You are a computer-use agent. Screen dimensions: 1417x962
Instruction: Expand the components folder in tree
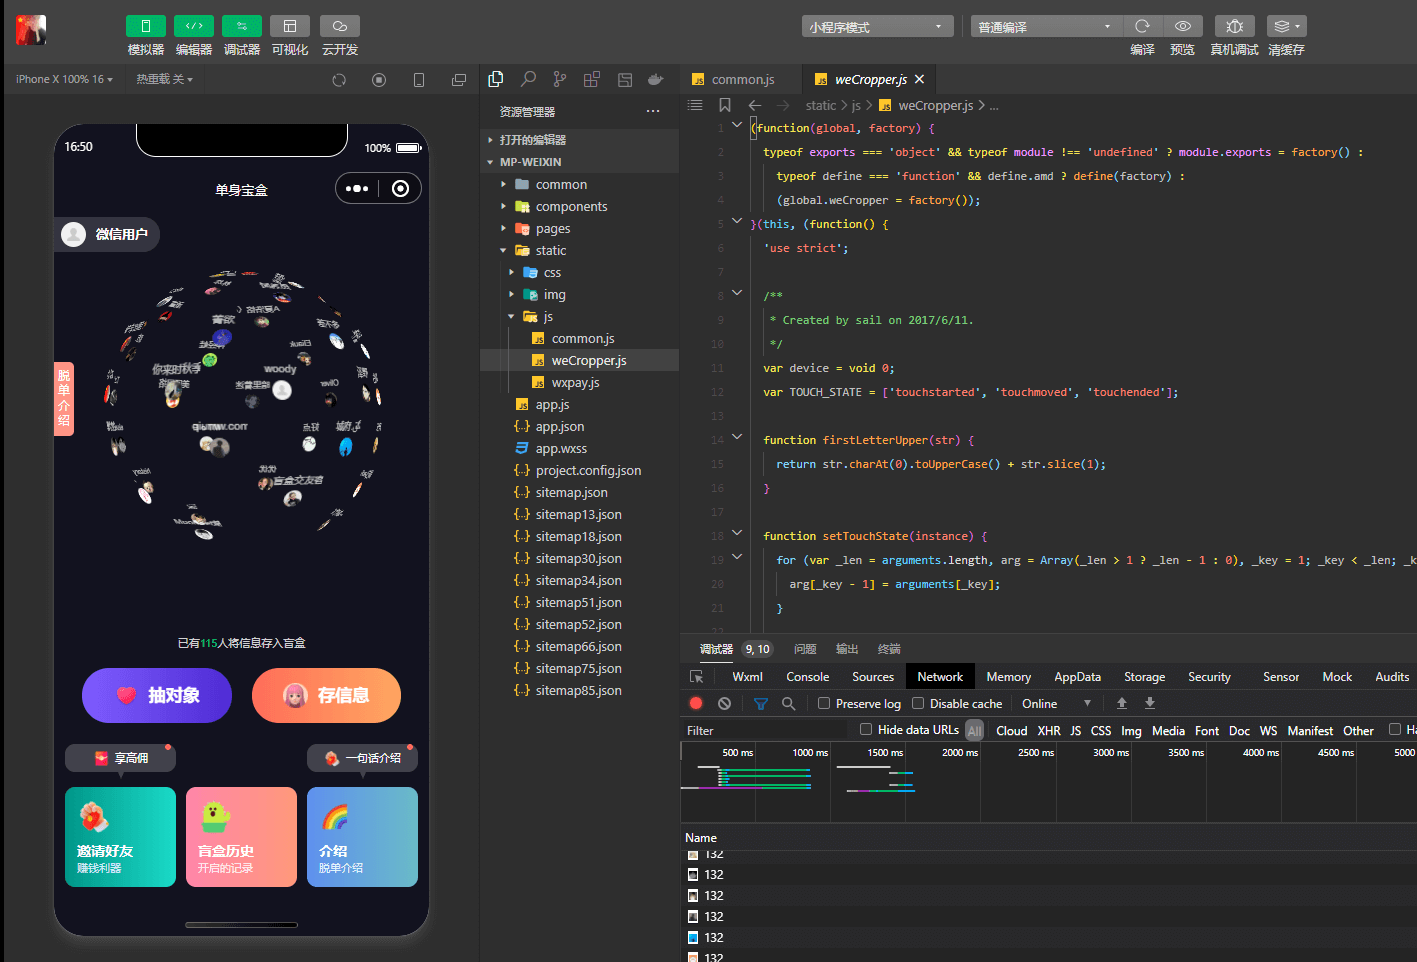[571, 207]
